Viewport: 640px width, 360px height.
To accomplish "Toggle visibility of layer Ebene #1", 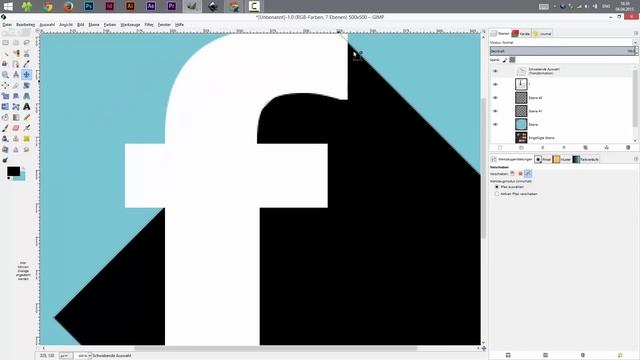I will 495,111.
